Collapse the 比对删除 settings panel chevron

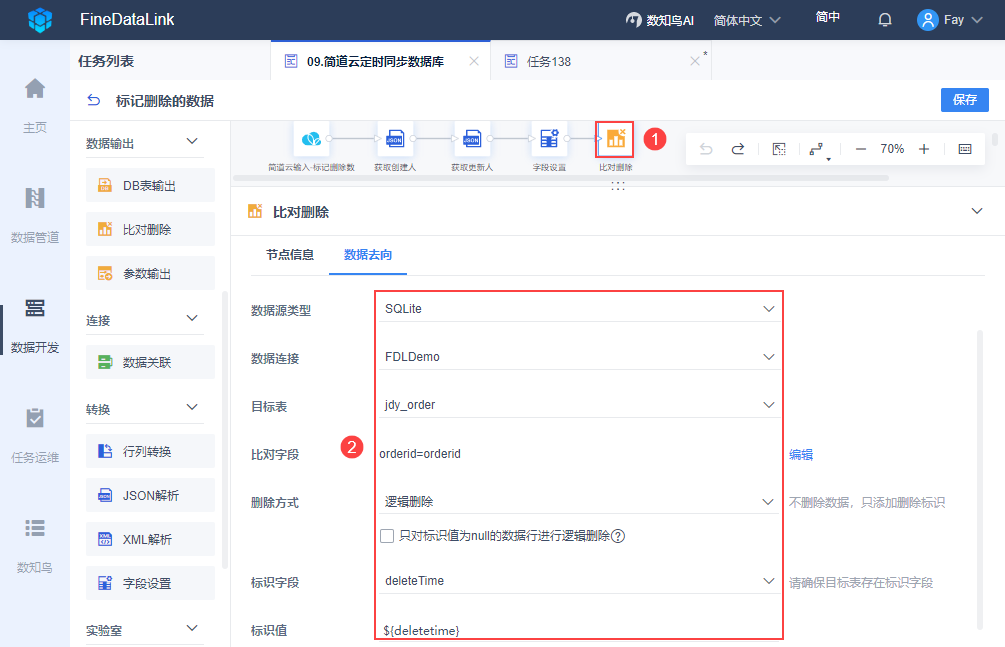(977, 211)
